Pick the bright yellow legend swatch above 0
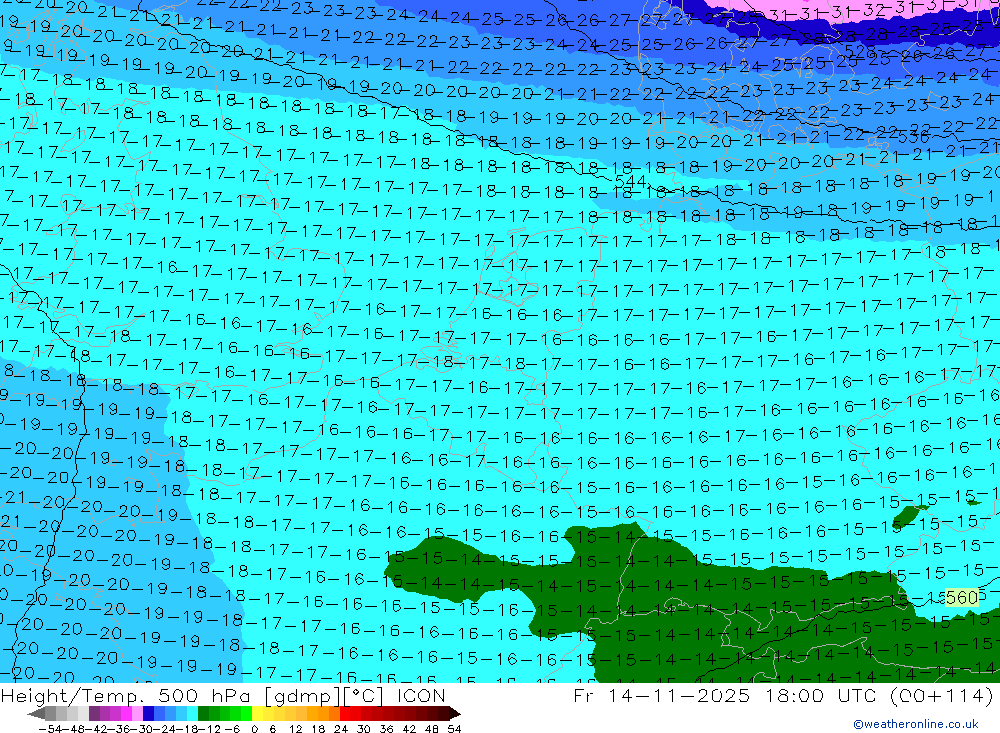1000x733 pixels. [x=258, y=714]
